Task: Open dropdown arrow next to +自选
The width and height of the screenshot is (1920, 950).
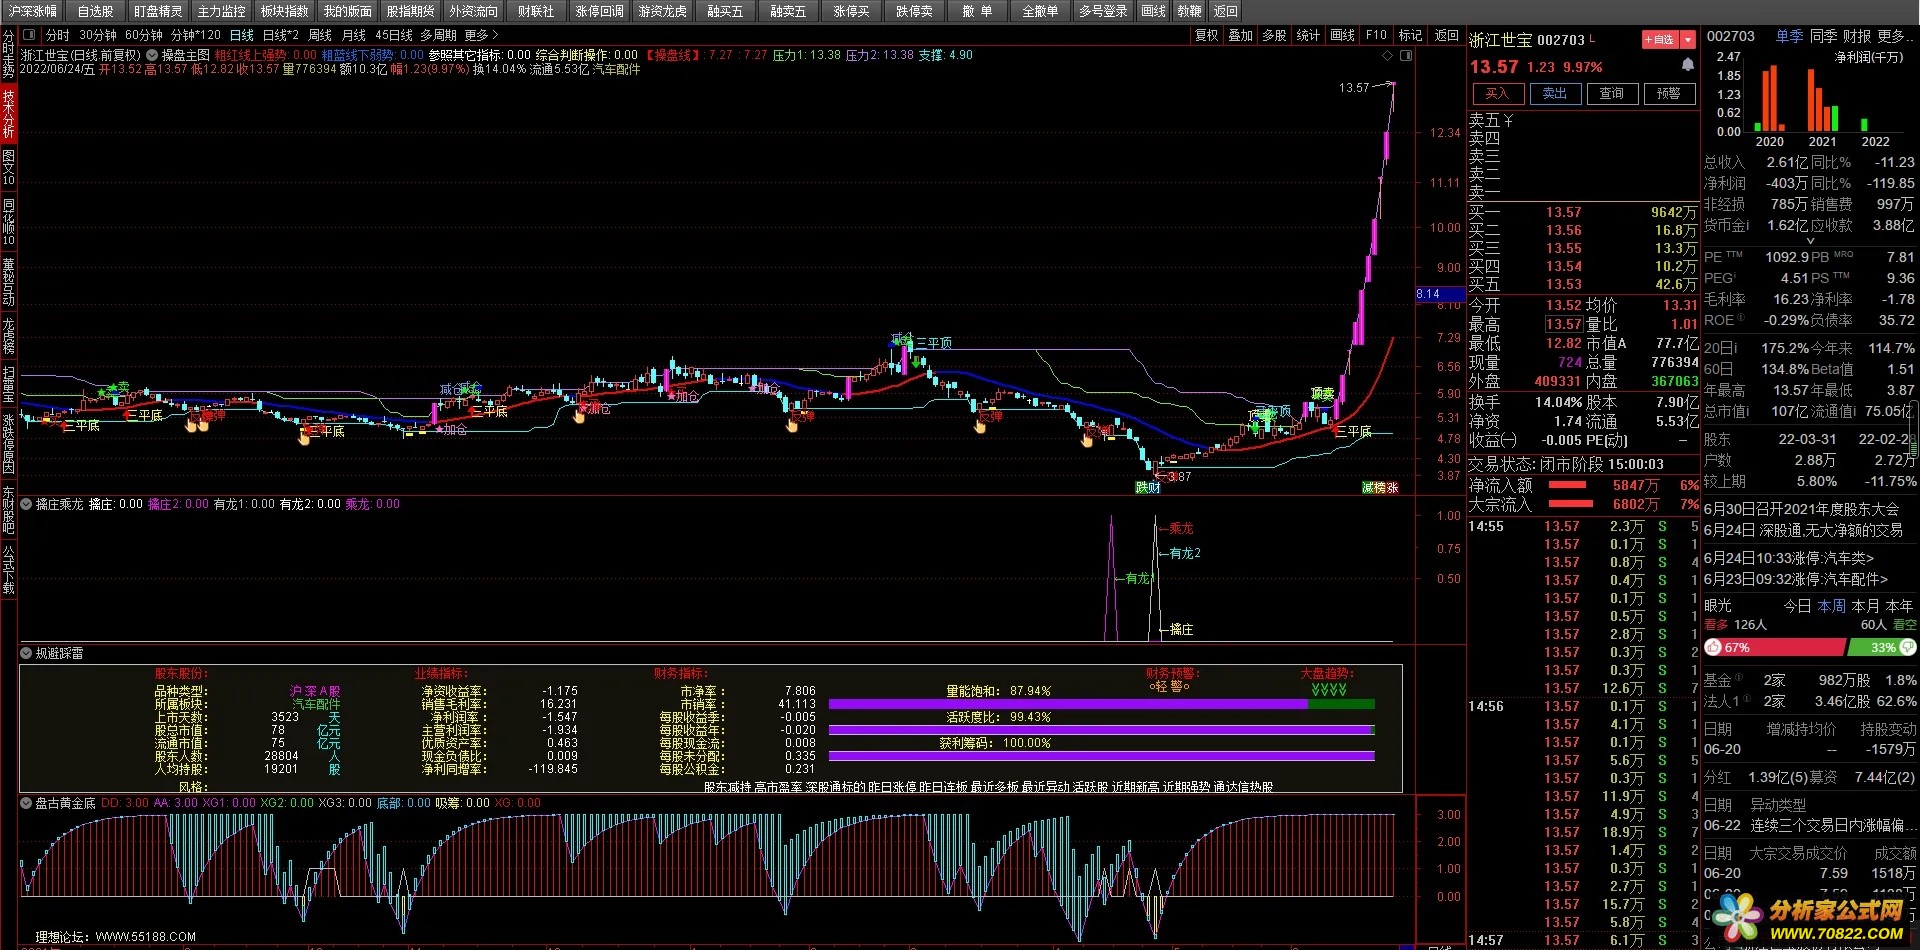Action: point(1688,40)
